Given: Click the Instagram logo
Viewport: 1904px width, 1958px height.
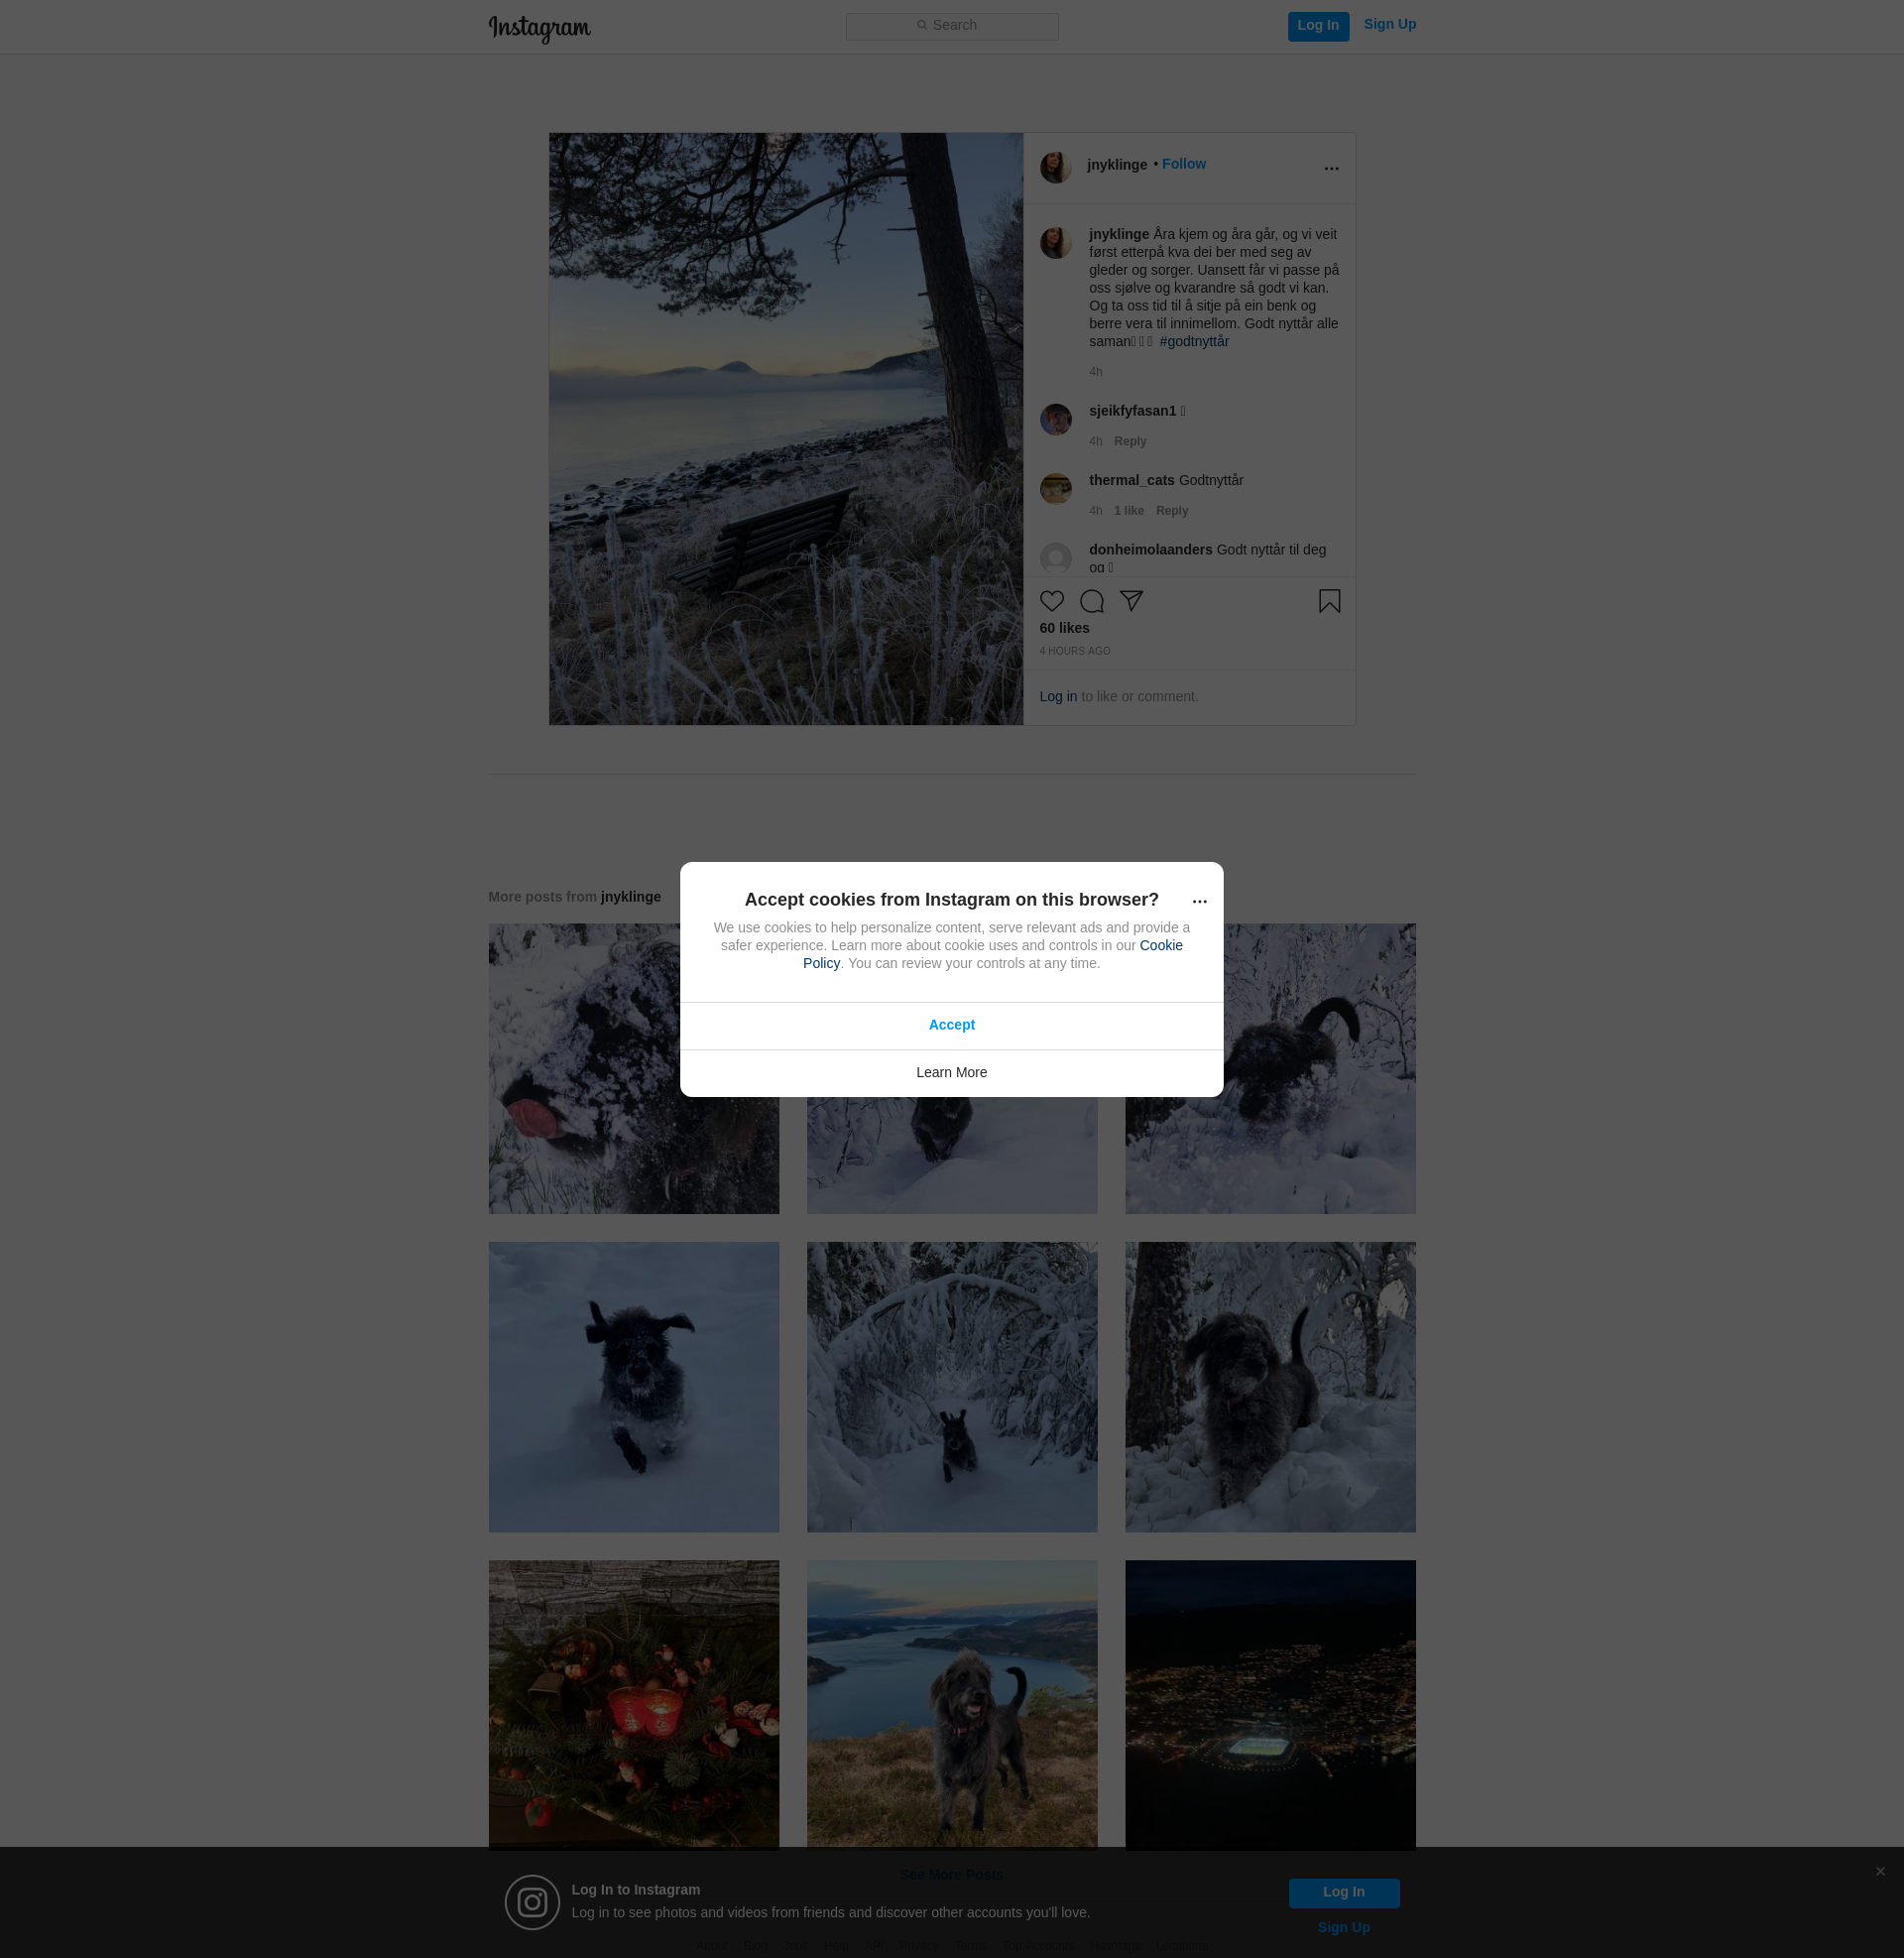Looking at the screenshot, I should (x=539, y=28).
